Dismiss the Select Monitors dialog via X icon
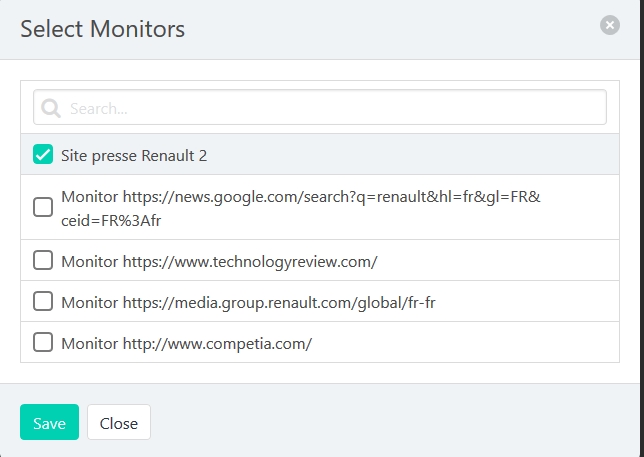Image resolution: width=644 pixels, height=457 pixels. tap(610, 25)
